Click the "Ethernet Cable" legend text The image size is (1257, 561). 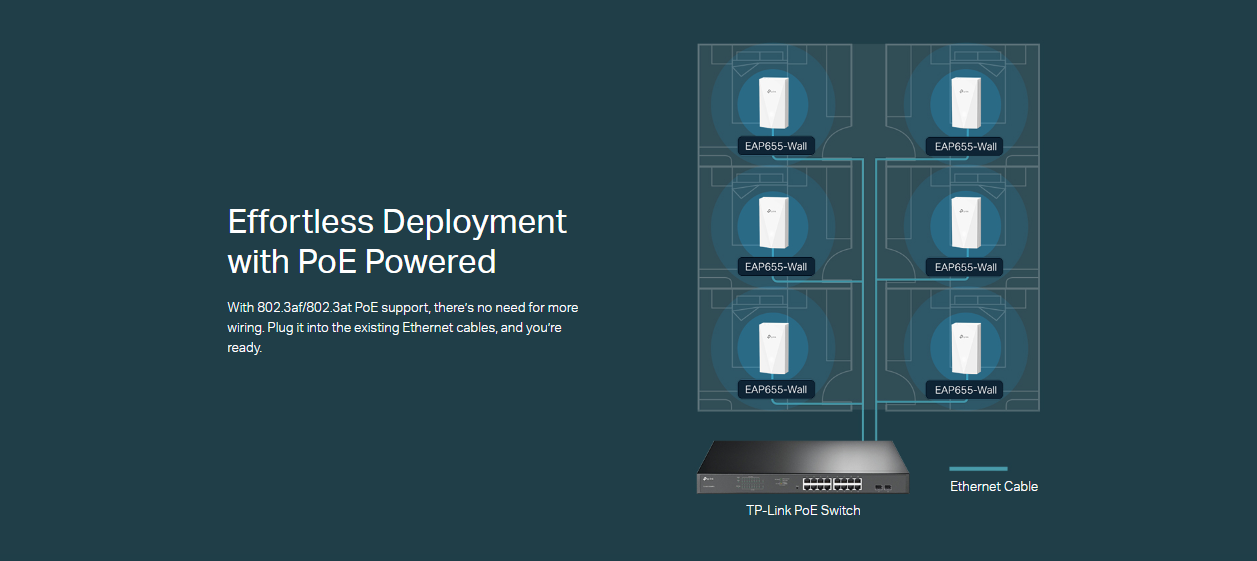click(x=994, y=487)
